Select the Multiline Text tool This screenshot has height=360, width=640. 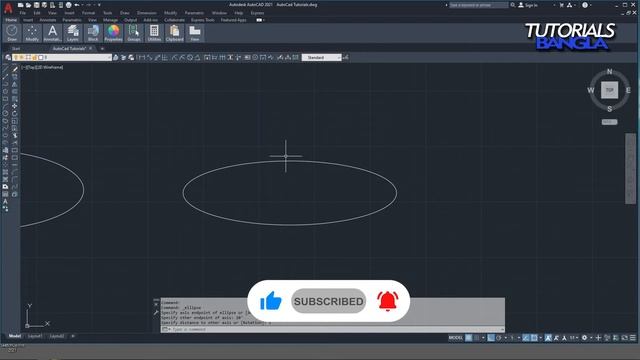pyautogui.click(x=5, y=202)
